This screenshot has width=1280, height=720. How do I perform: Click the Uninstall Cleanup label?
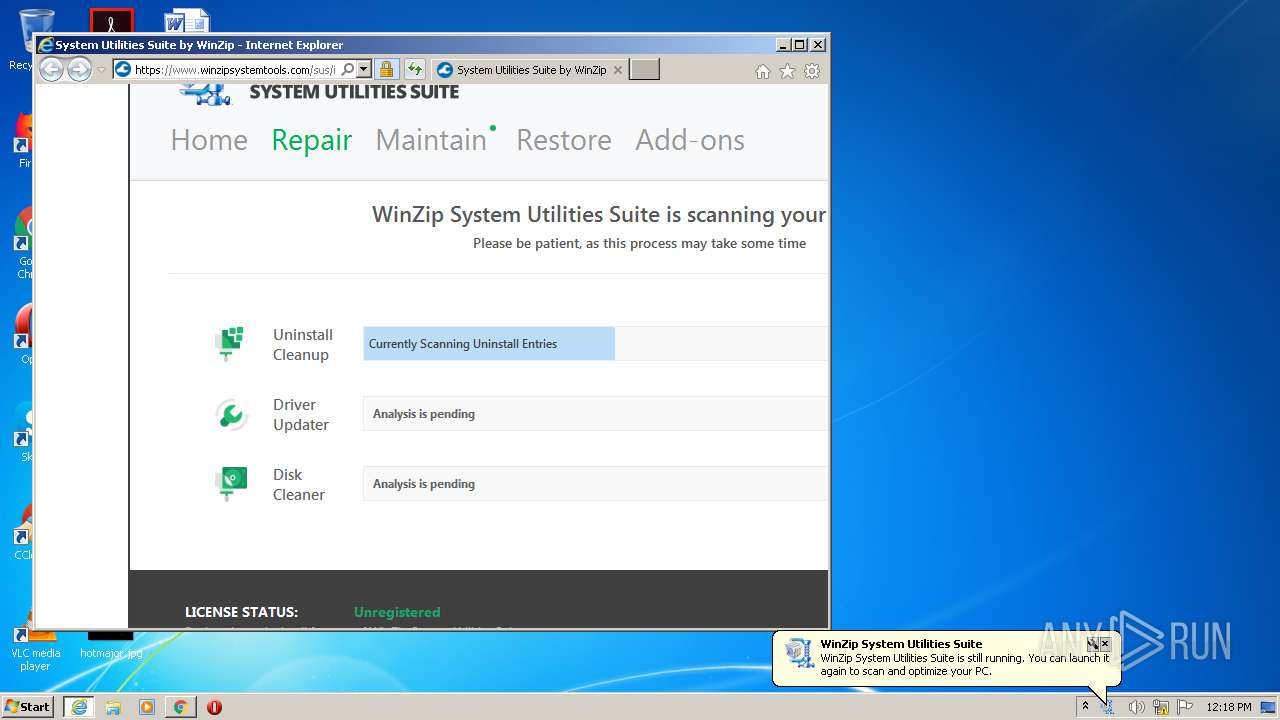[x=303, y=344]
